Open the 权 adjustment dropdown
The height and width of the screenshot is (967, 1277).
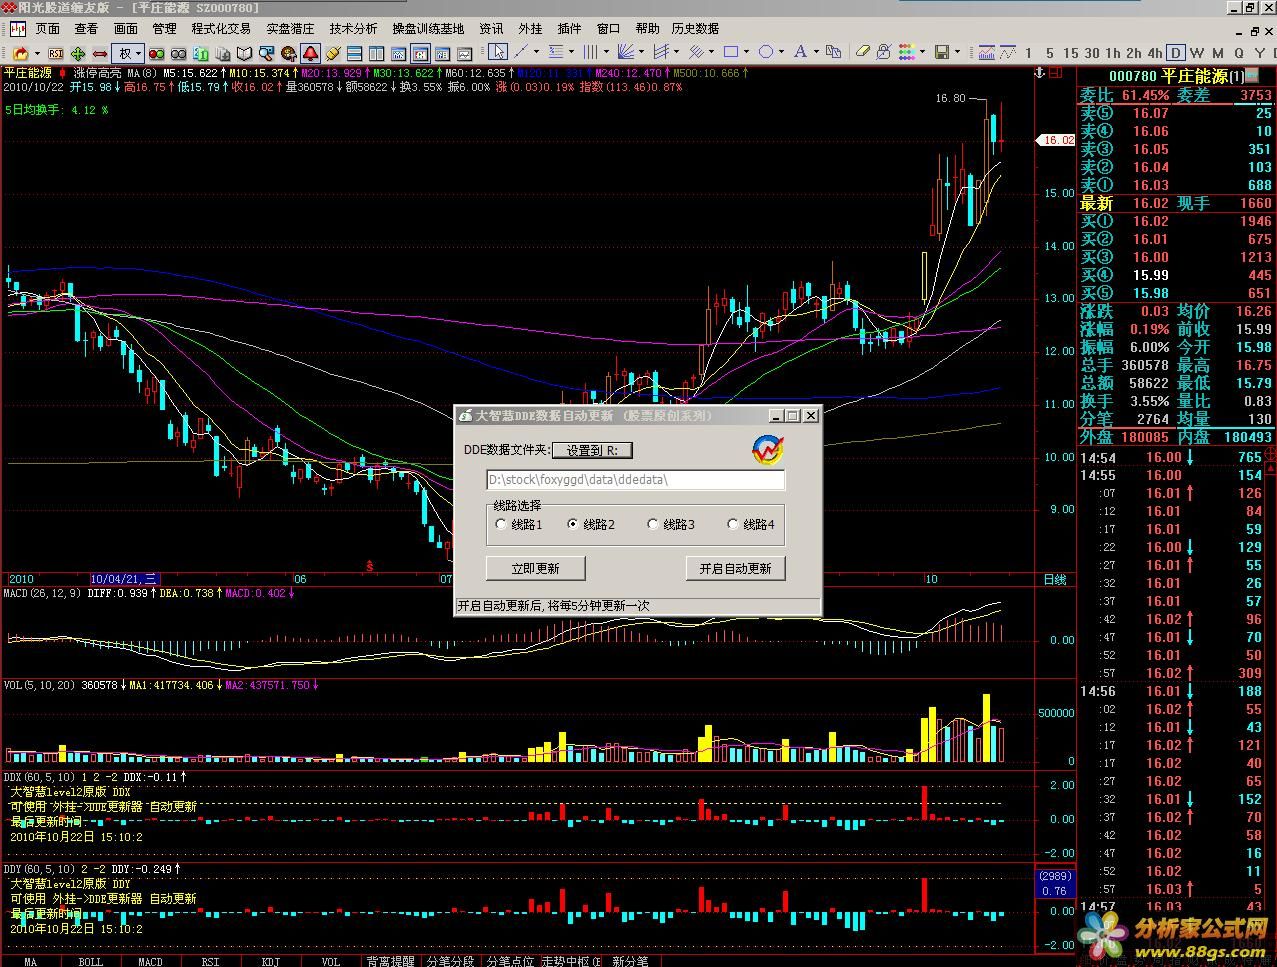point(127,53)
